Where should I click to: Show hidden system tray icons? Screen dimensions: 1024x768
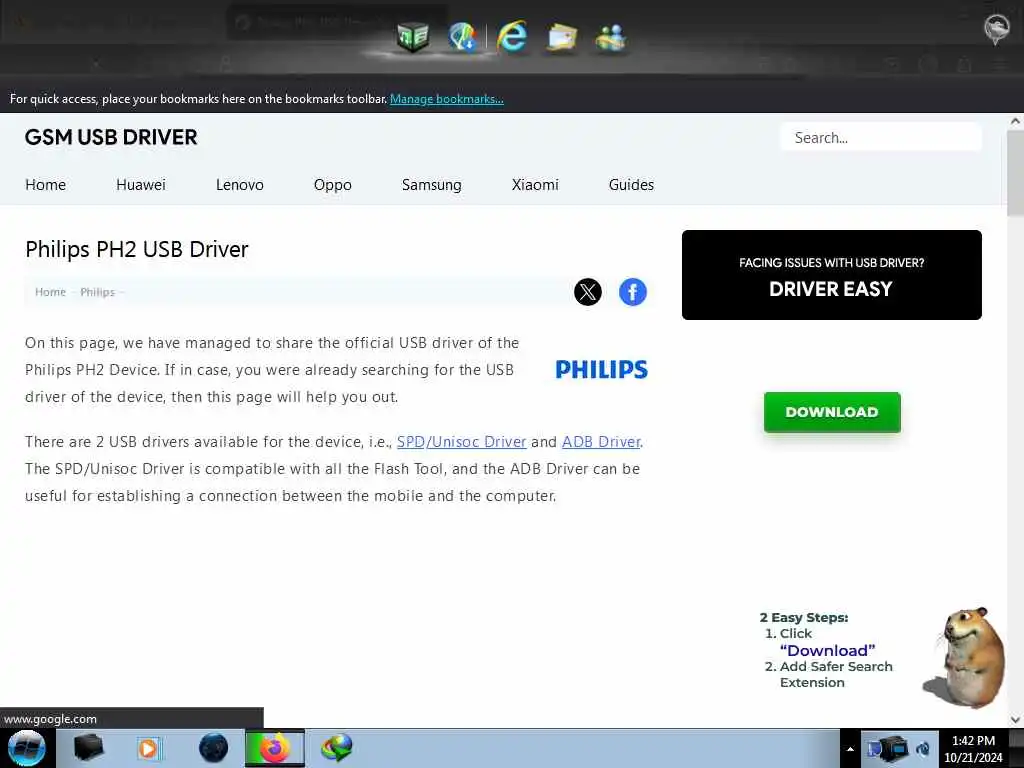[850, 749]
